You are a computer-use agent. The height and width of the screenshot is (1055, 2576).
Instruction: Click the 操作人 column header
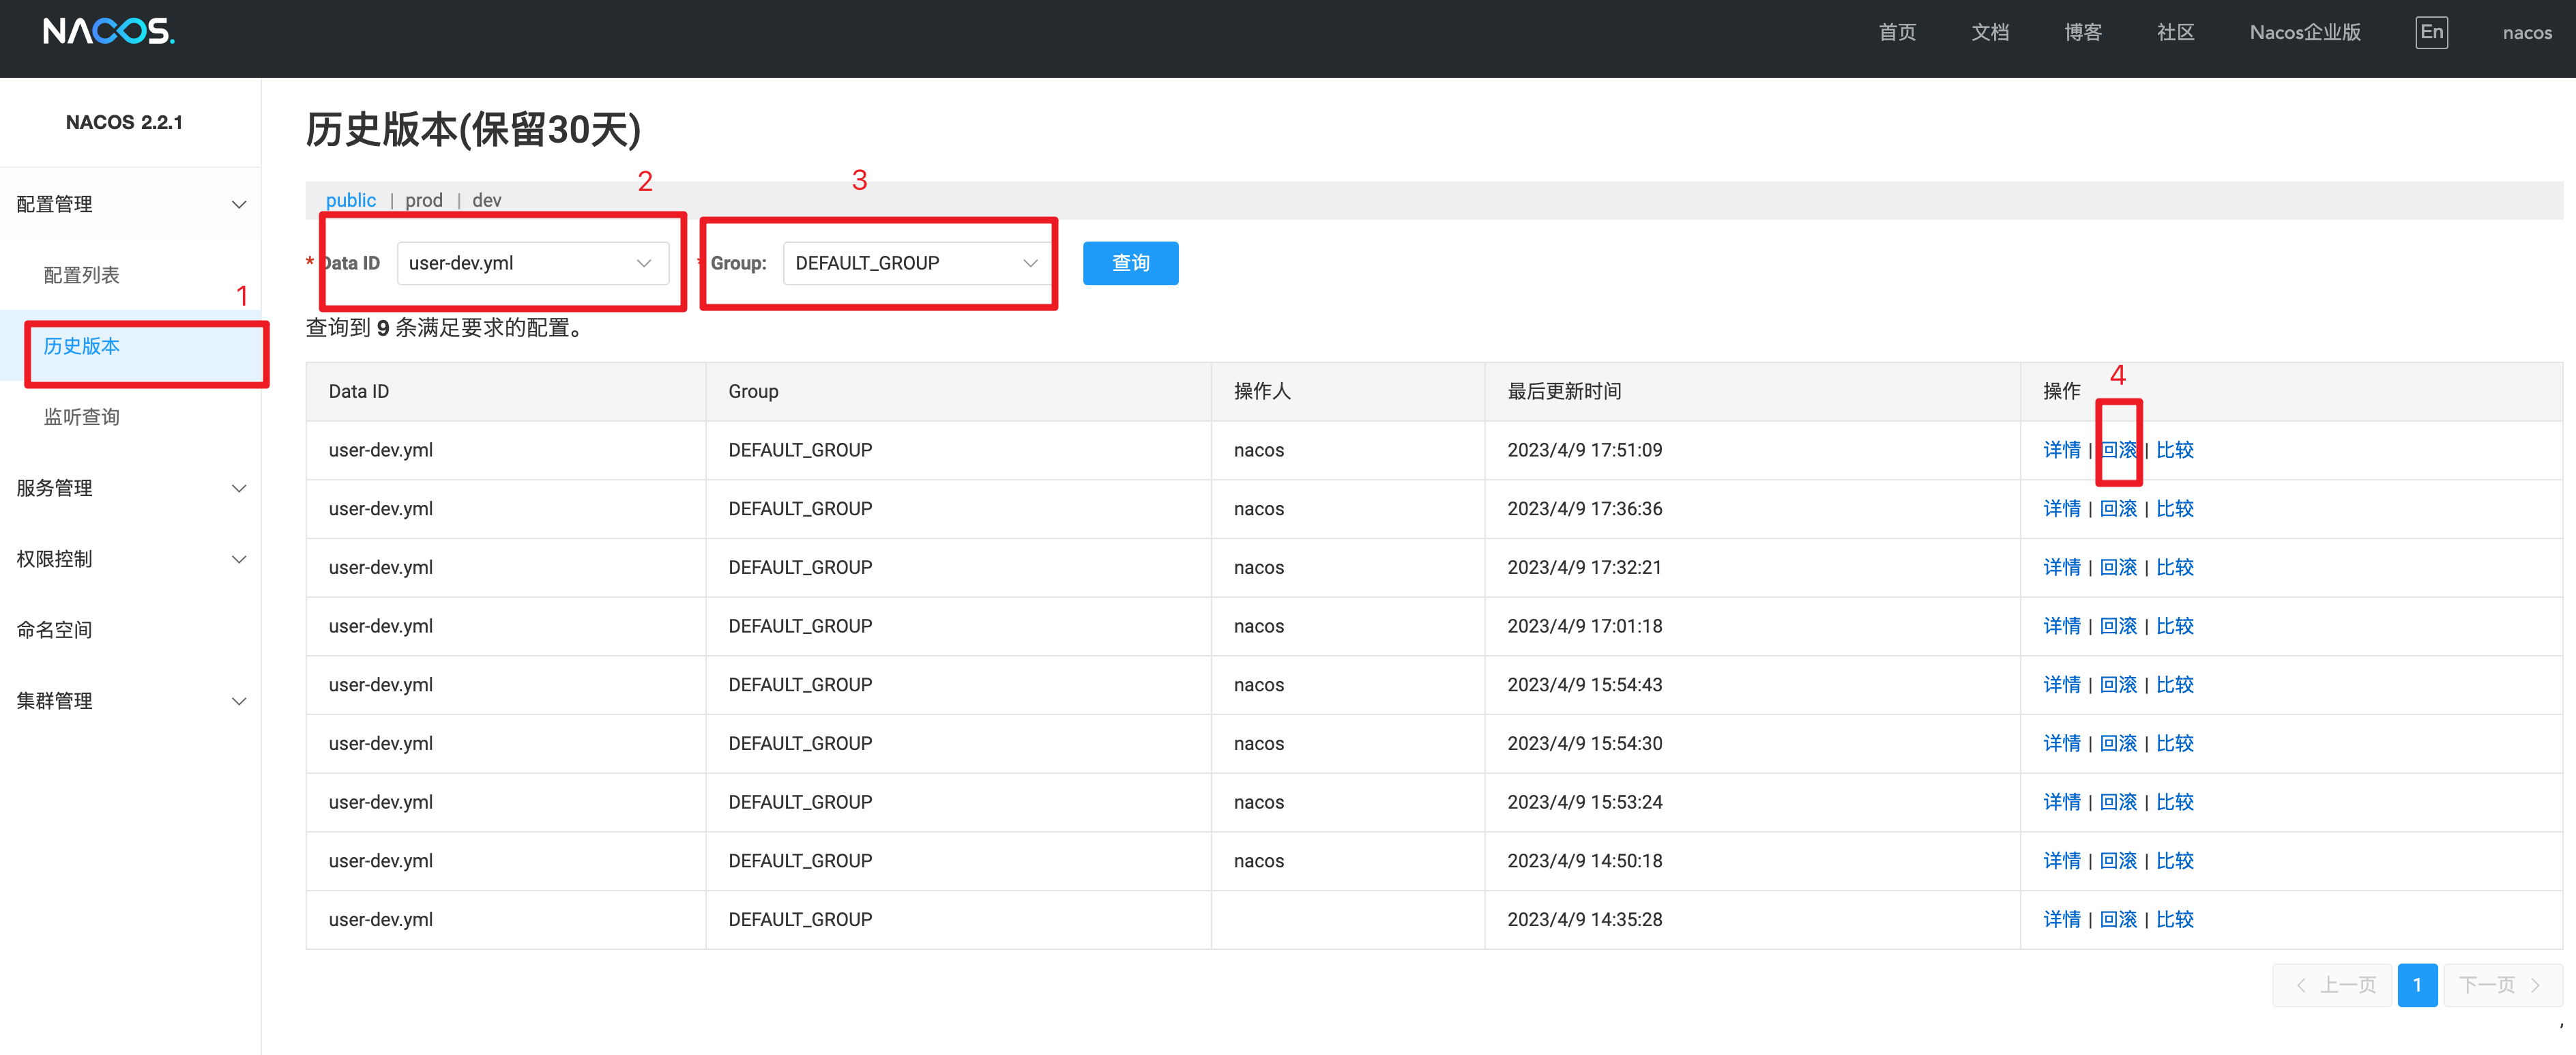(x=1262, y=391)
